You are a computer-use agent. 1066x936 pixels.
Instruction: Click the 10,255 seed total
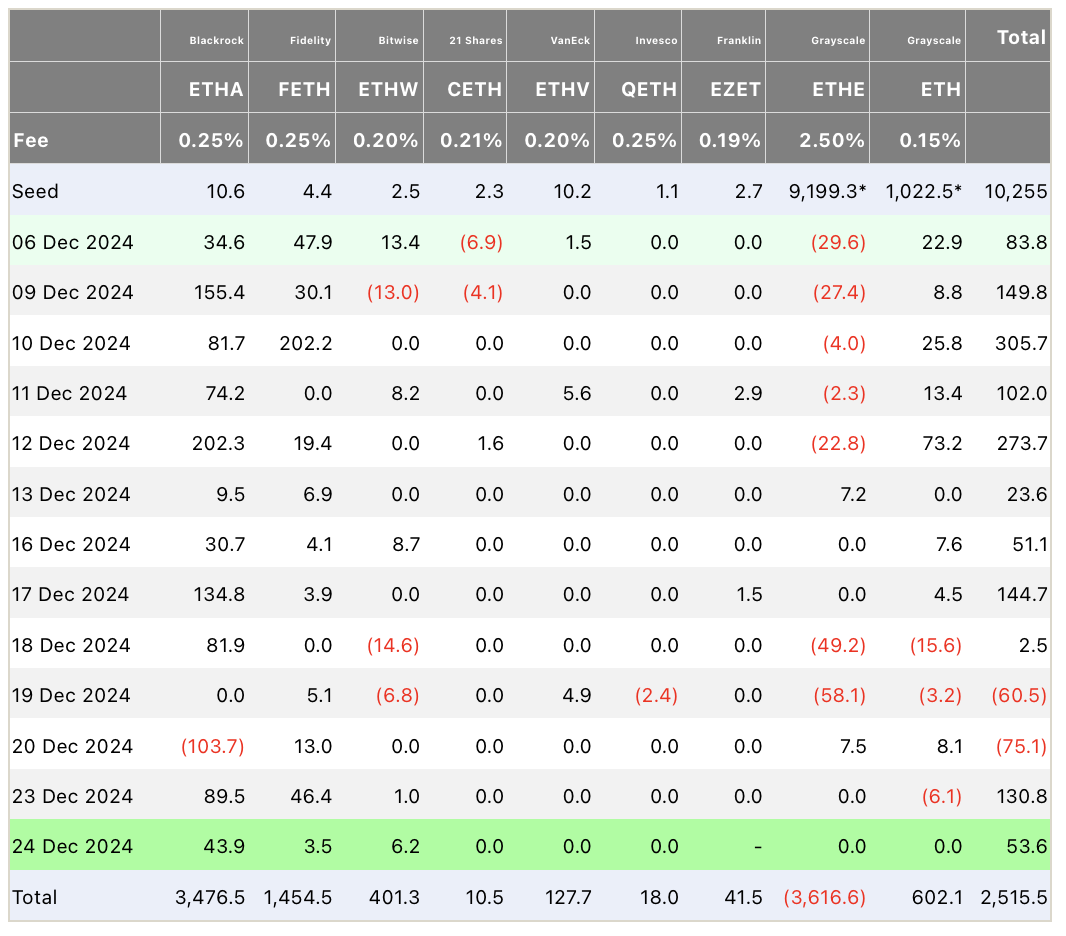coord(1016,192)
